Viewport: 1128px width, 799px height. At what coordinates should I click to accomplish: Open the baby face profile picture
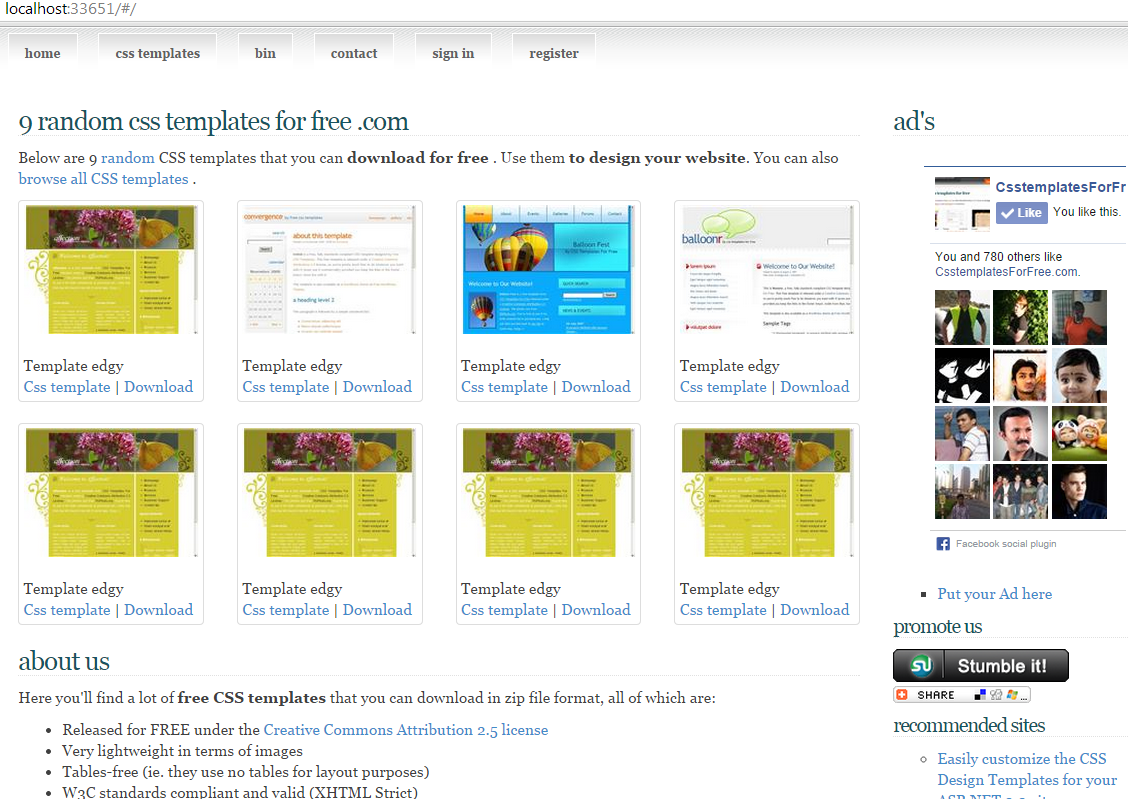[1079, 375]
